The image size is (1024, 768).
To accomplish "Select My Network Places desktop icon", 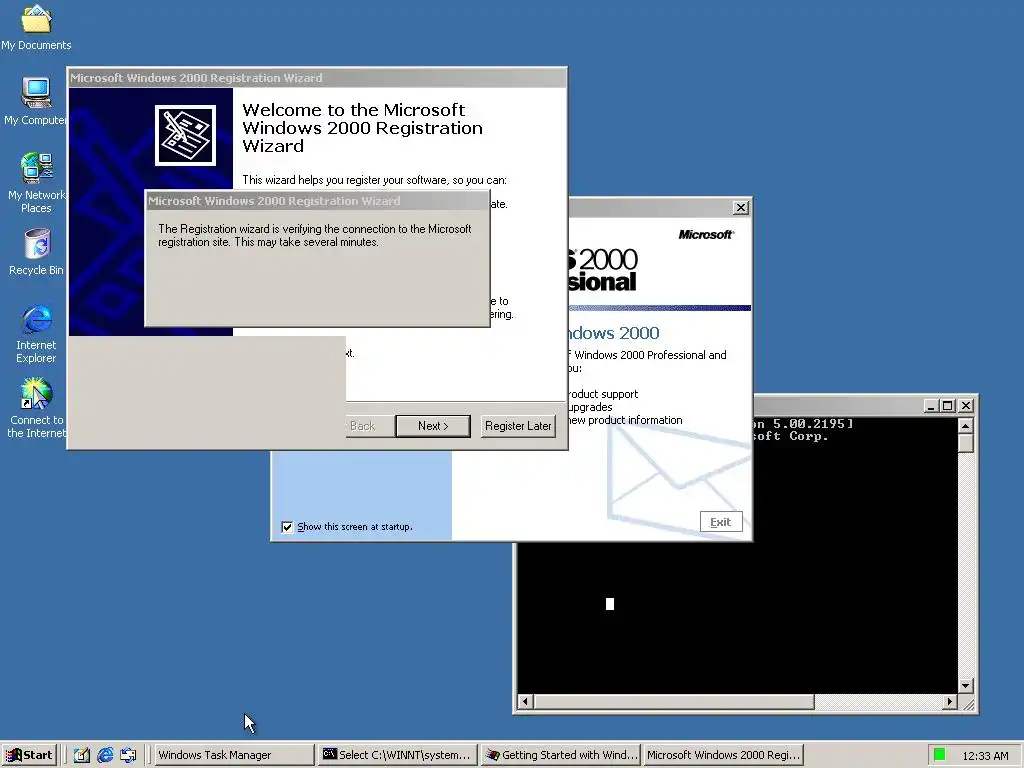I will coord(36,182).
